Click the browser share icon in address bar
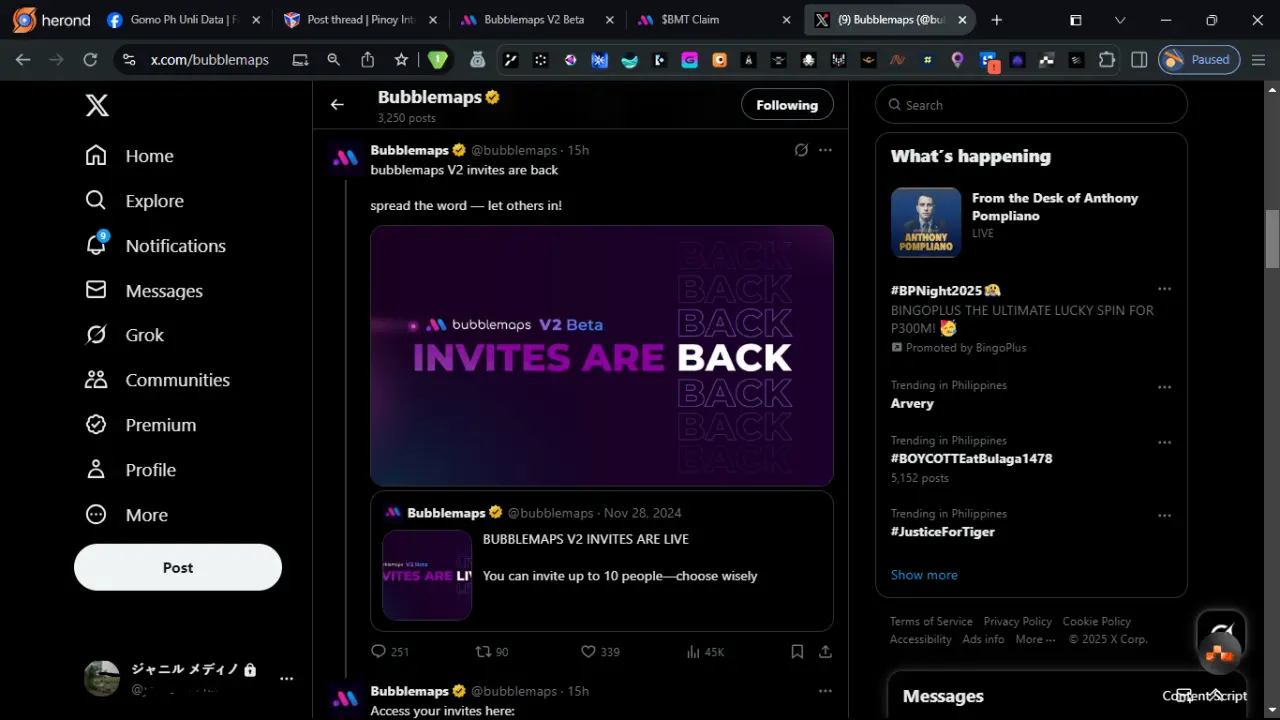The width and height of the screenshot is (1280, 720). pyautogui.click(x=367, y=60)
